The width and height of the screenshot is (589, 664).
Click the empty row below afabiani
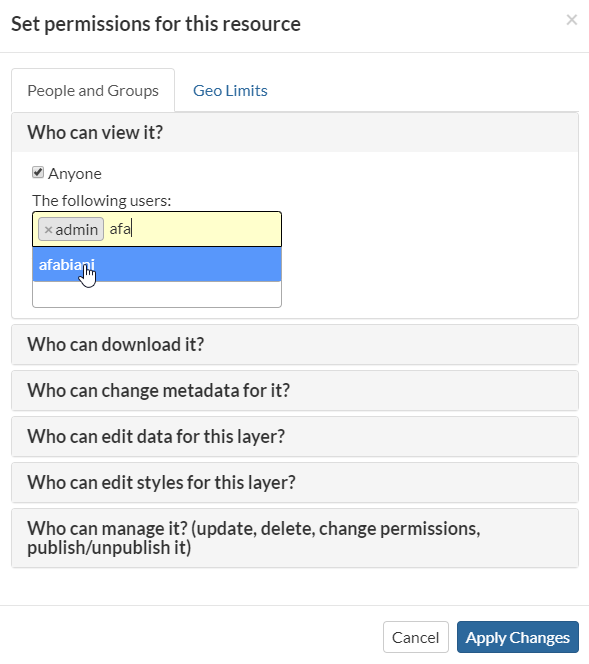click(157, 294)
